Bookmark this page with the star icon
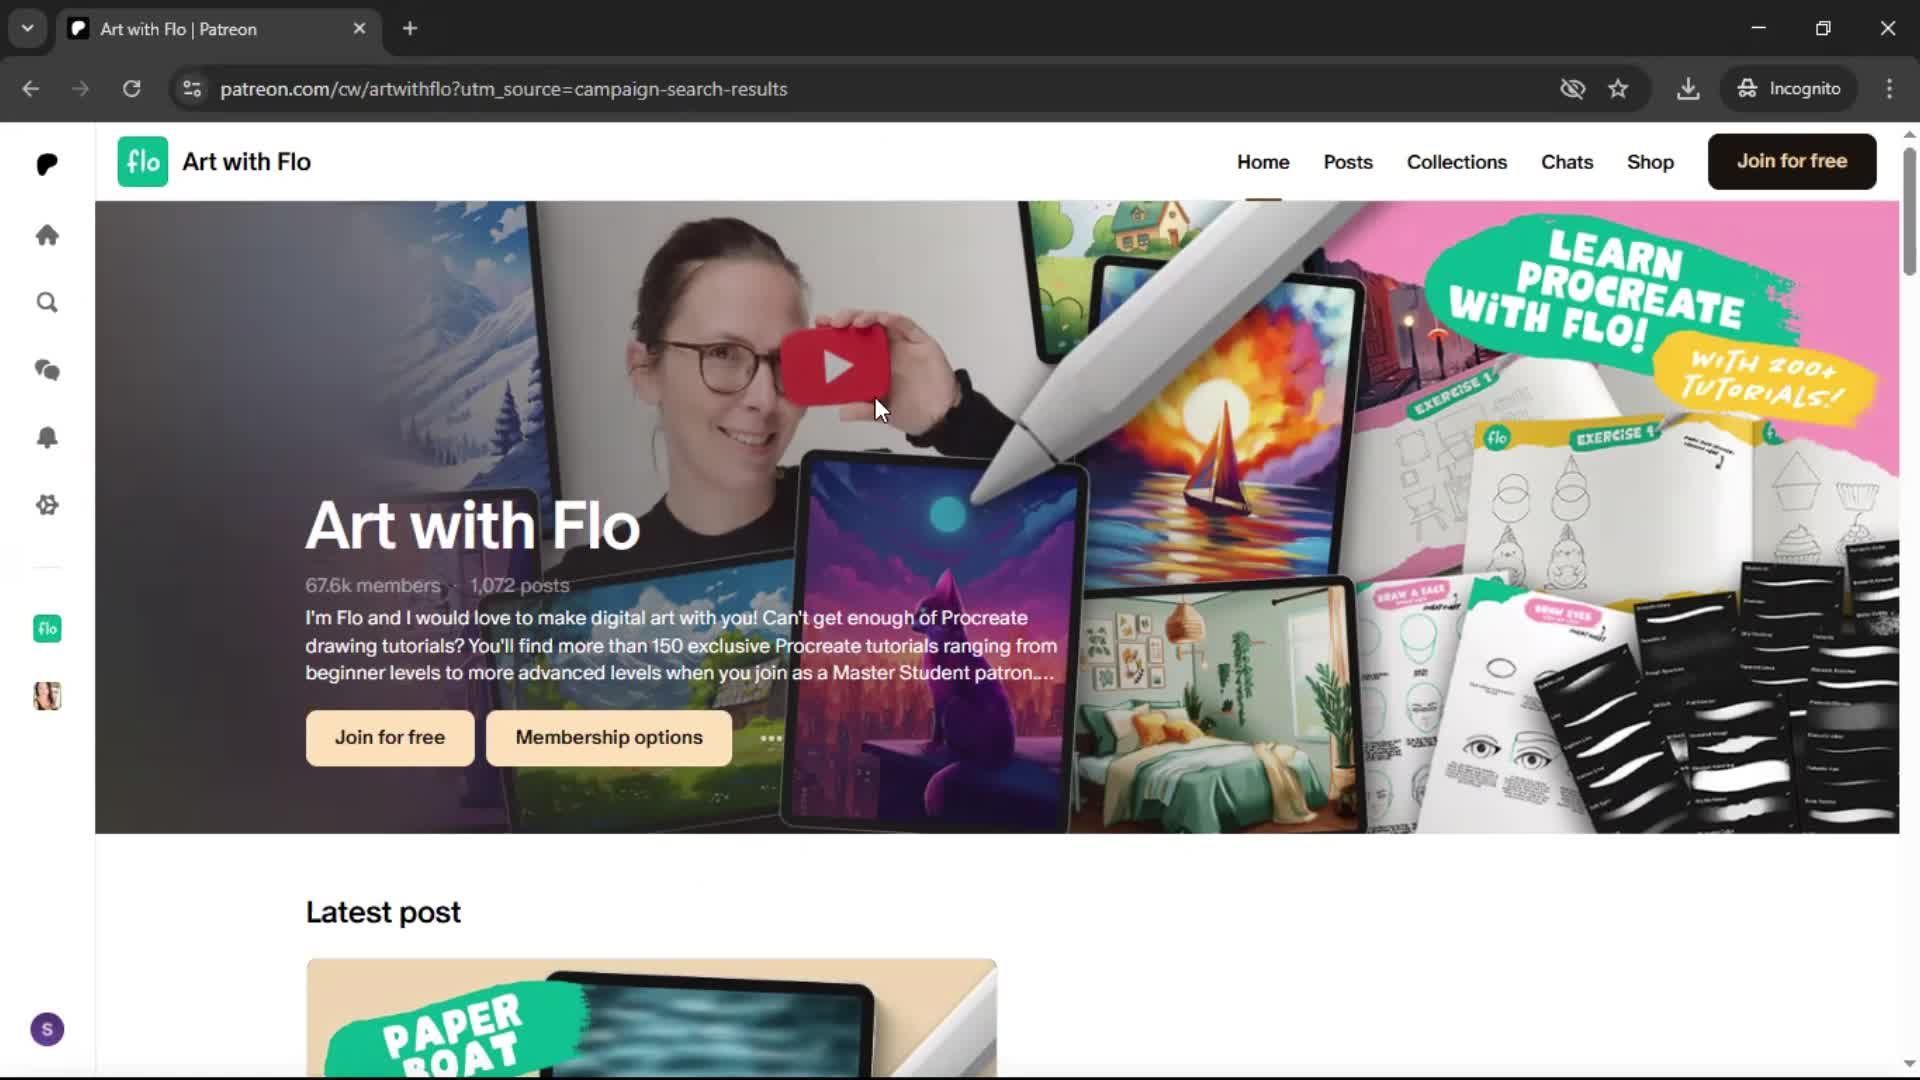Screen dimensions: 1920x1080 [1618, 89]
